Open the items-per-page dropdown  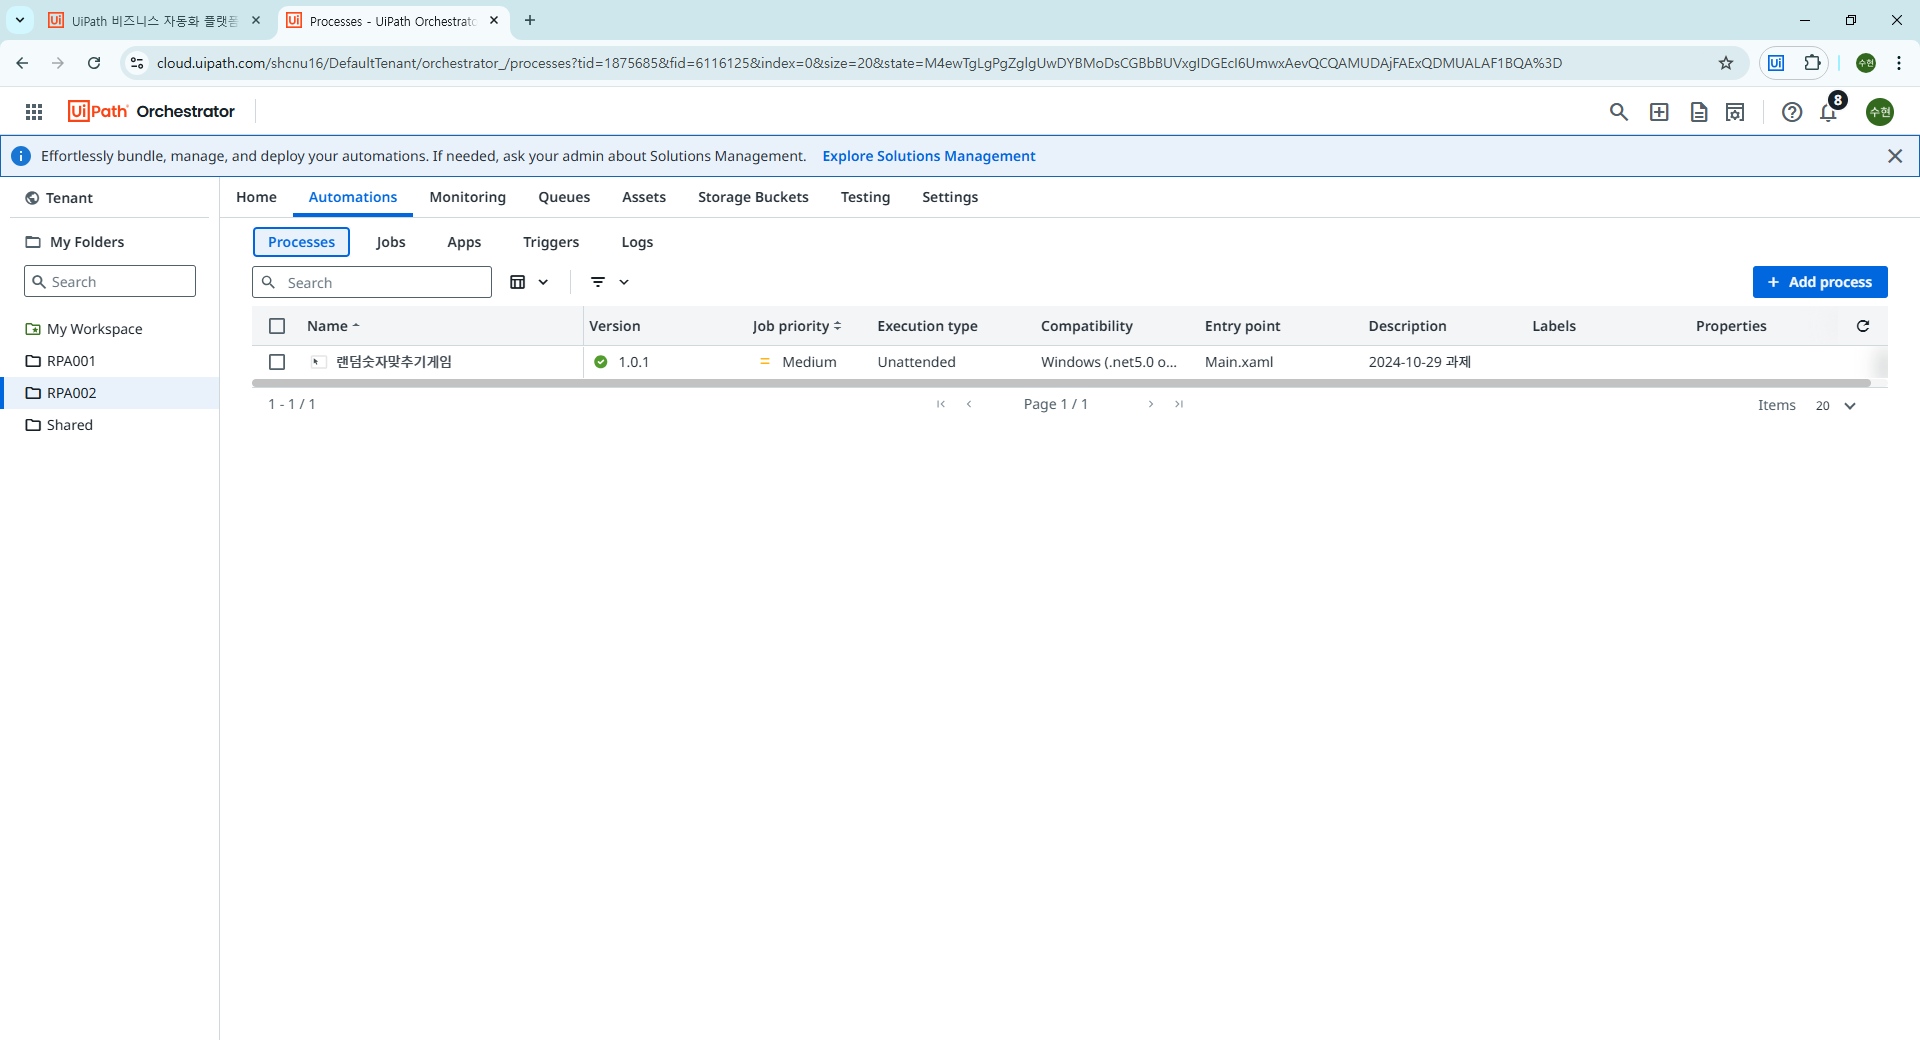1836,405
